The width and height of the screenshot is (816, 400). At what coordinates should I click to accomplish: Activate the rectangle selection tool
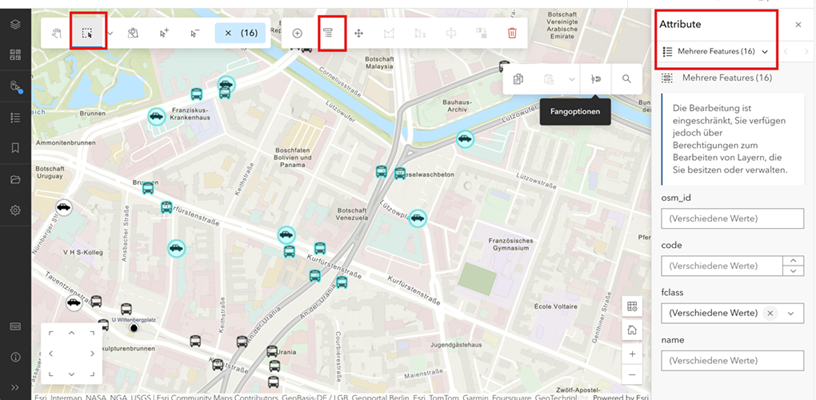pyautogui.click(x=87, y=33)
